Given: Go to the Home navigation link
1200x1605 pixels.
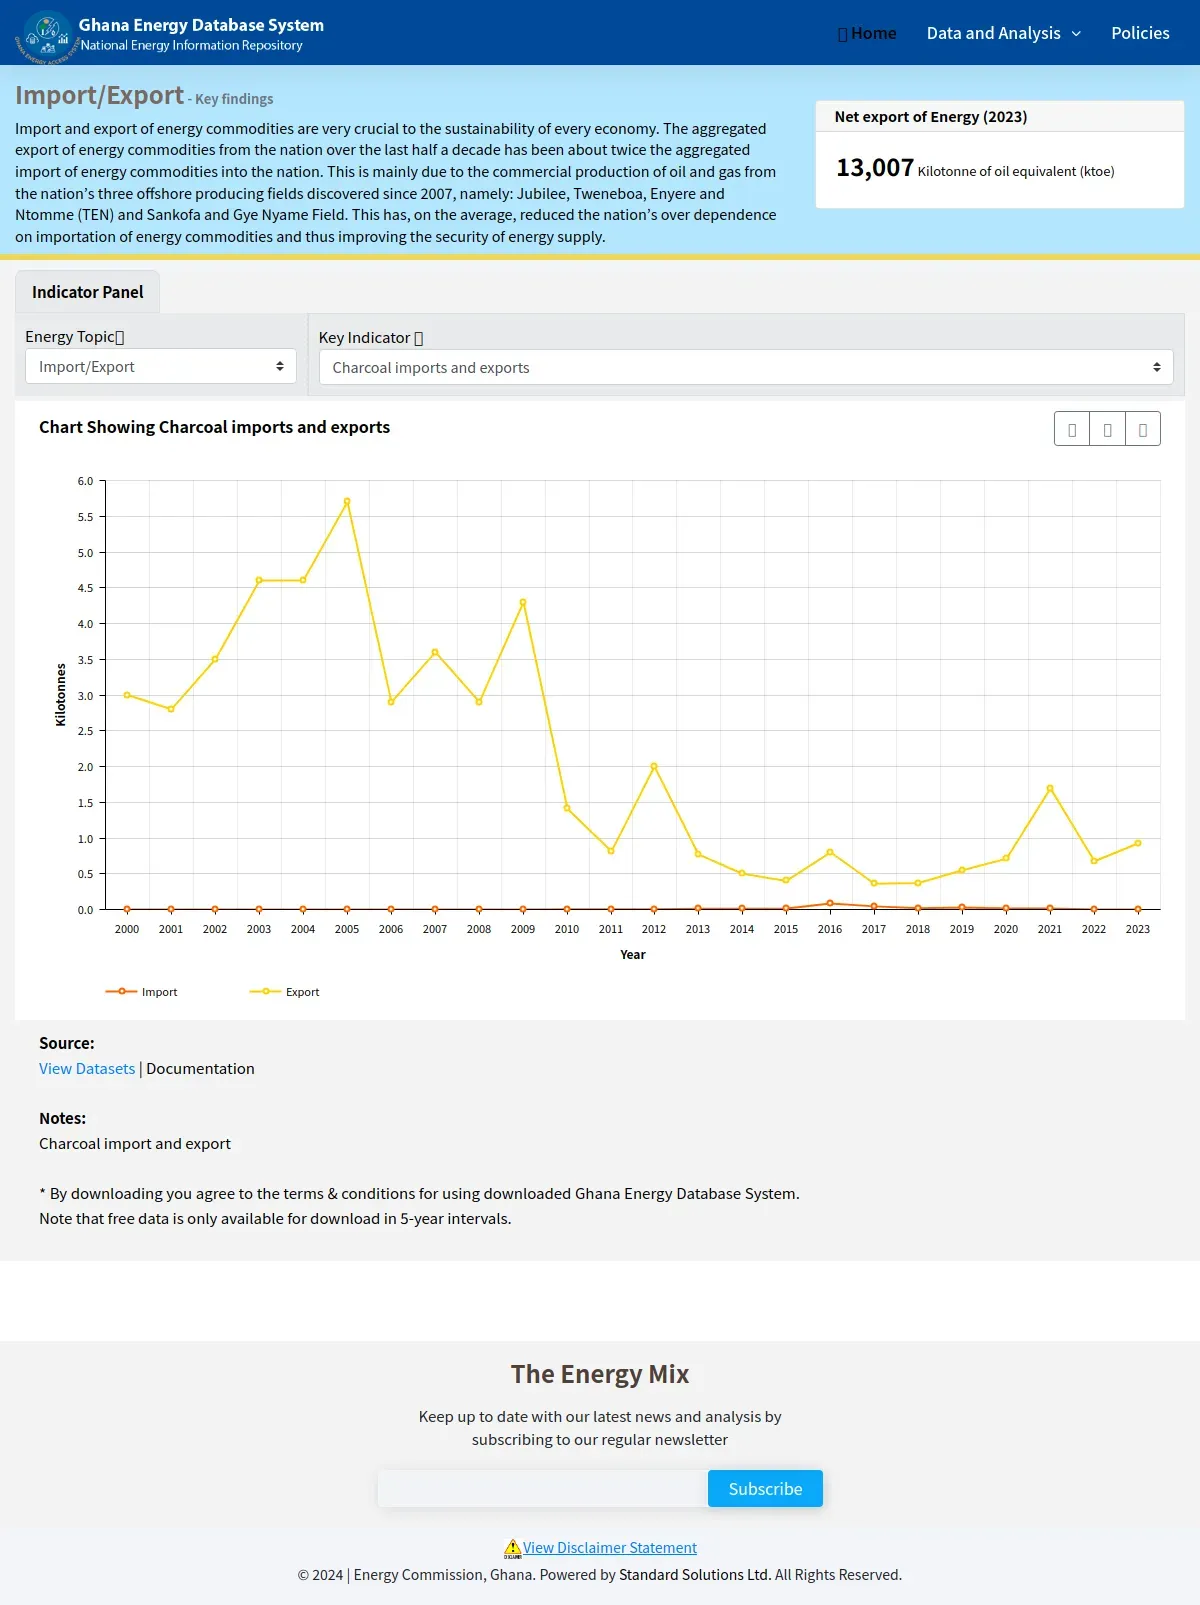Looking at the screenshot, I should coord(867,33).
